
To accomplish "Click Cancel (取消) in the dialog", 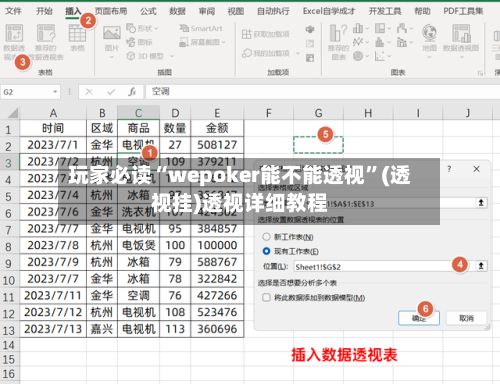I will pyautogui.click(x=466, y=318).
